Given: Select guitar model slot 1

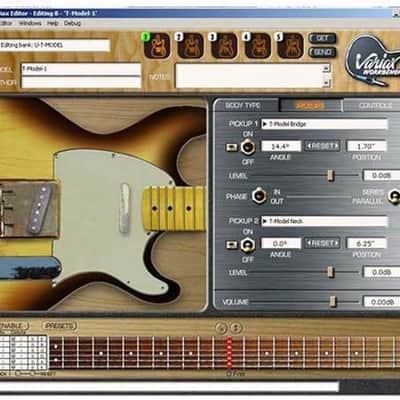Looking at the screenshot, I should click(x=157, y=46).
